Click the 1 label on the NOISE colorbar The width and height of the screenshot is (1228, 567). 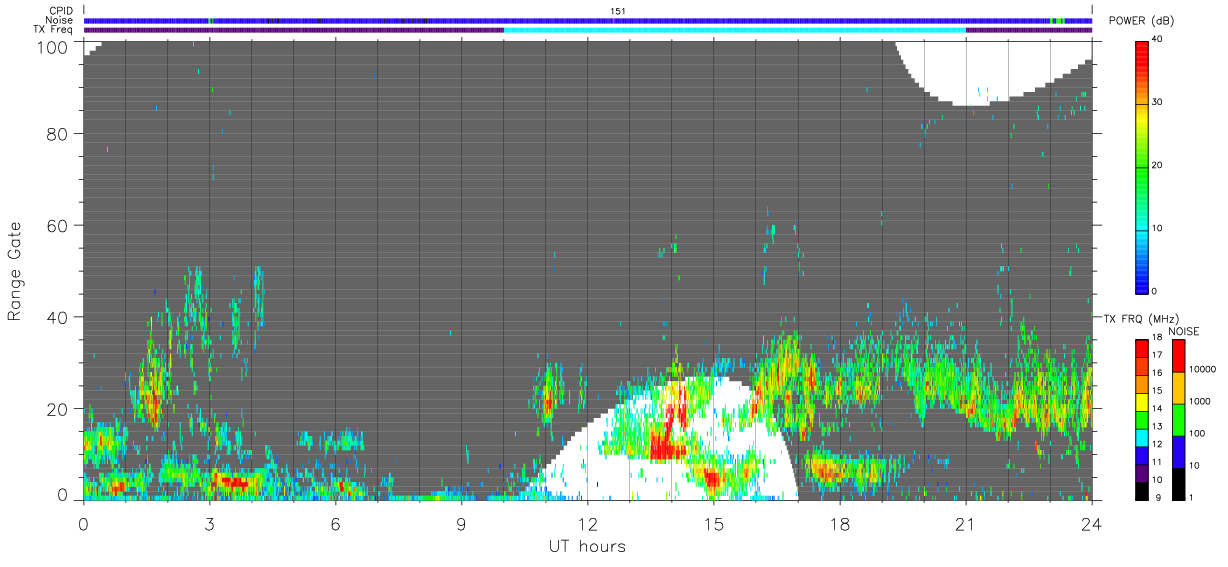click(1192, 498)
